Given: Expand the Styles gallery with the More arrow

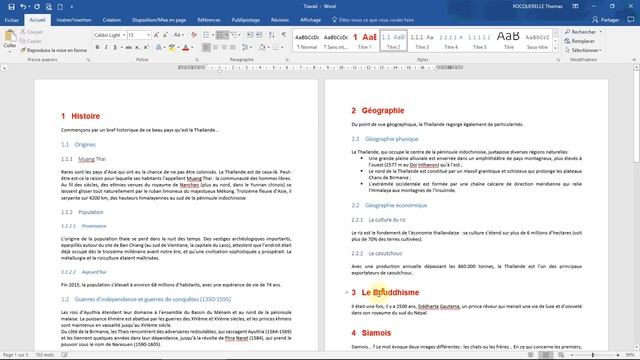Looking at the screenshot, I should tap(555, 48).
